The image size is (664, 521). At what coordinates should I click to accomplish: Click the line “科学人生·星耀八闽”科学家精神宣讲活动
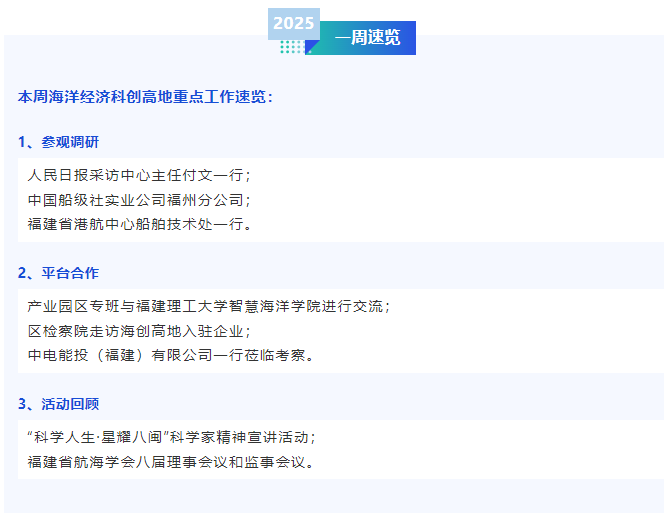pos(172,437)
